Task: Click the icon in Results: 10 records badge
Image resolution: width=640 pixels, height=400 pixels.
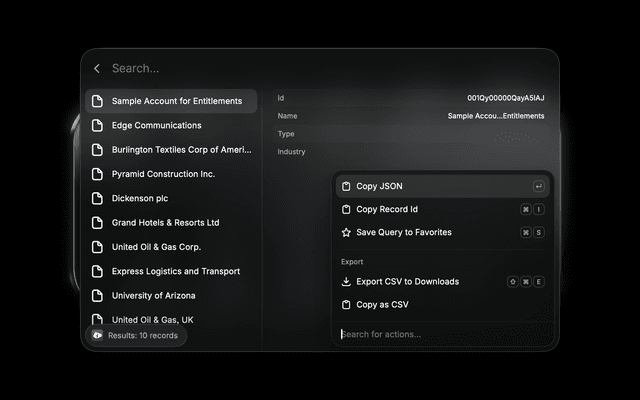Action: [97, 336]
